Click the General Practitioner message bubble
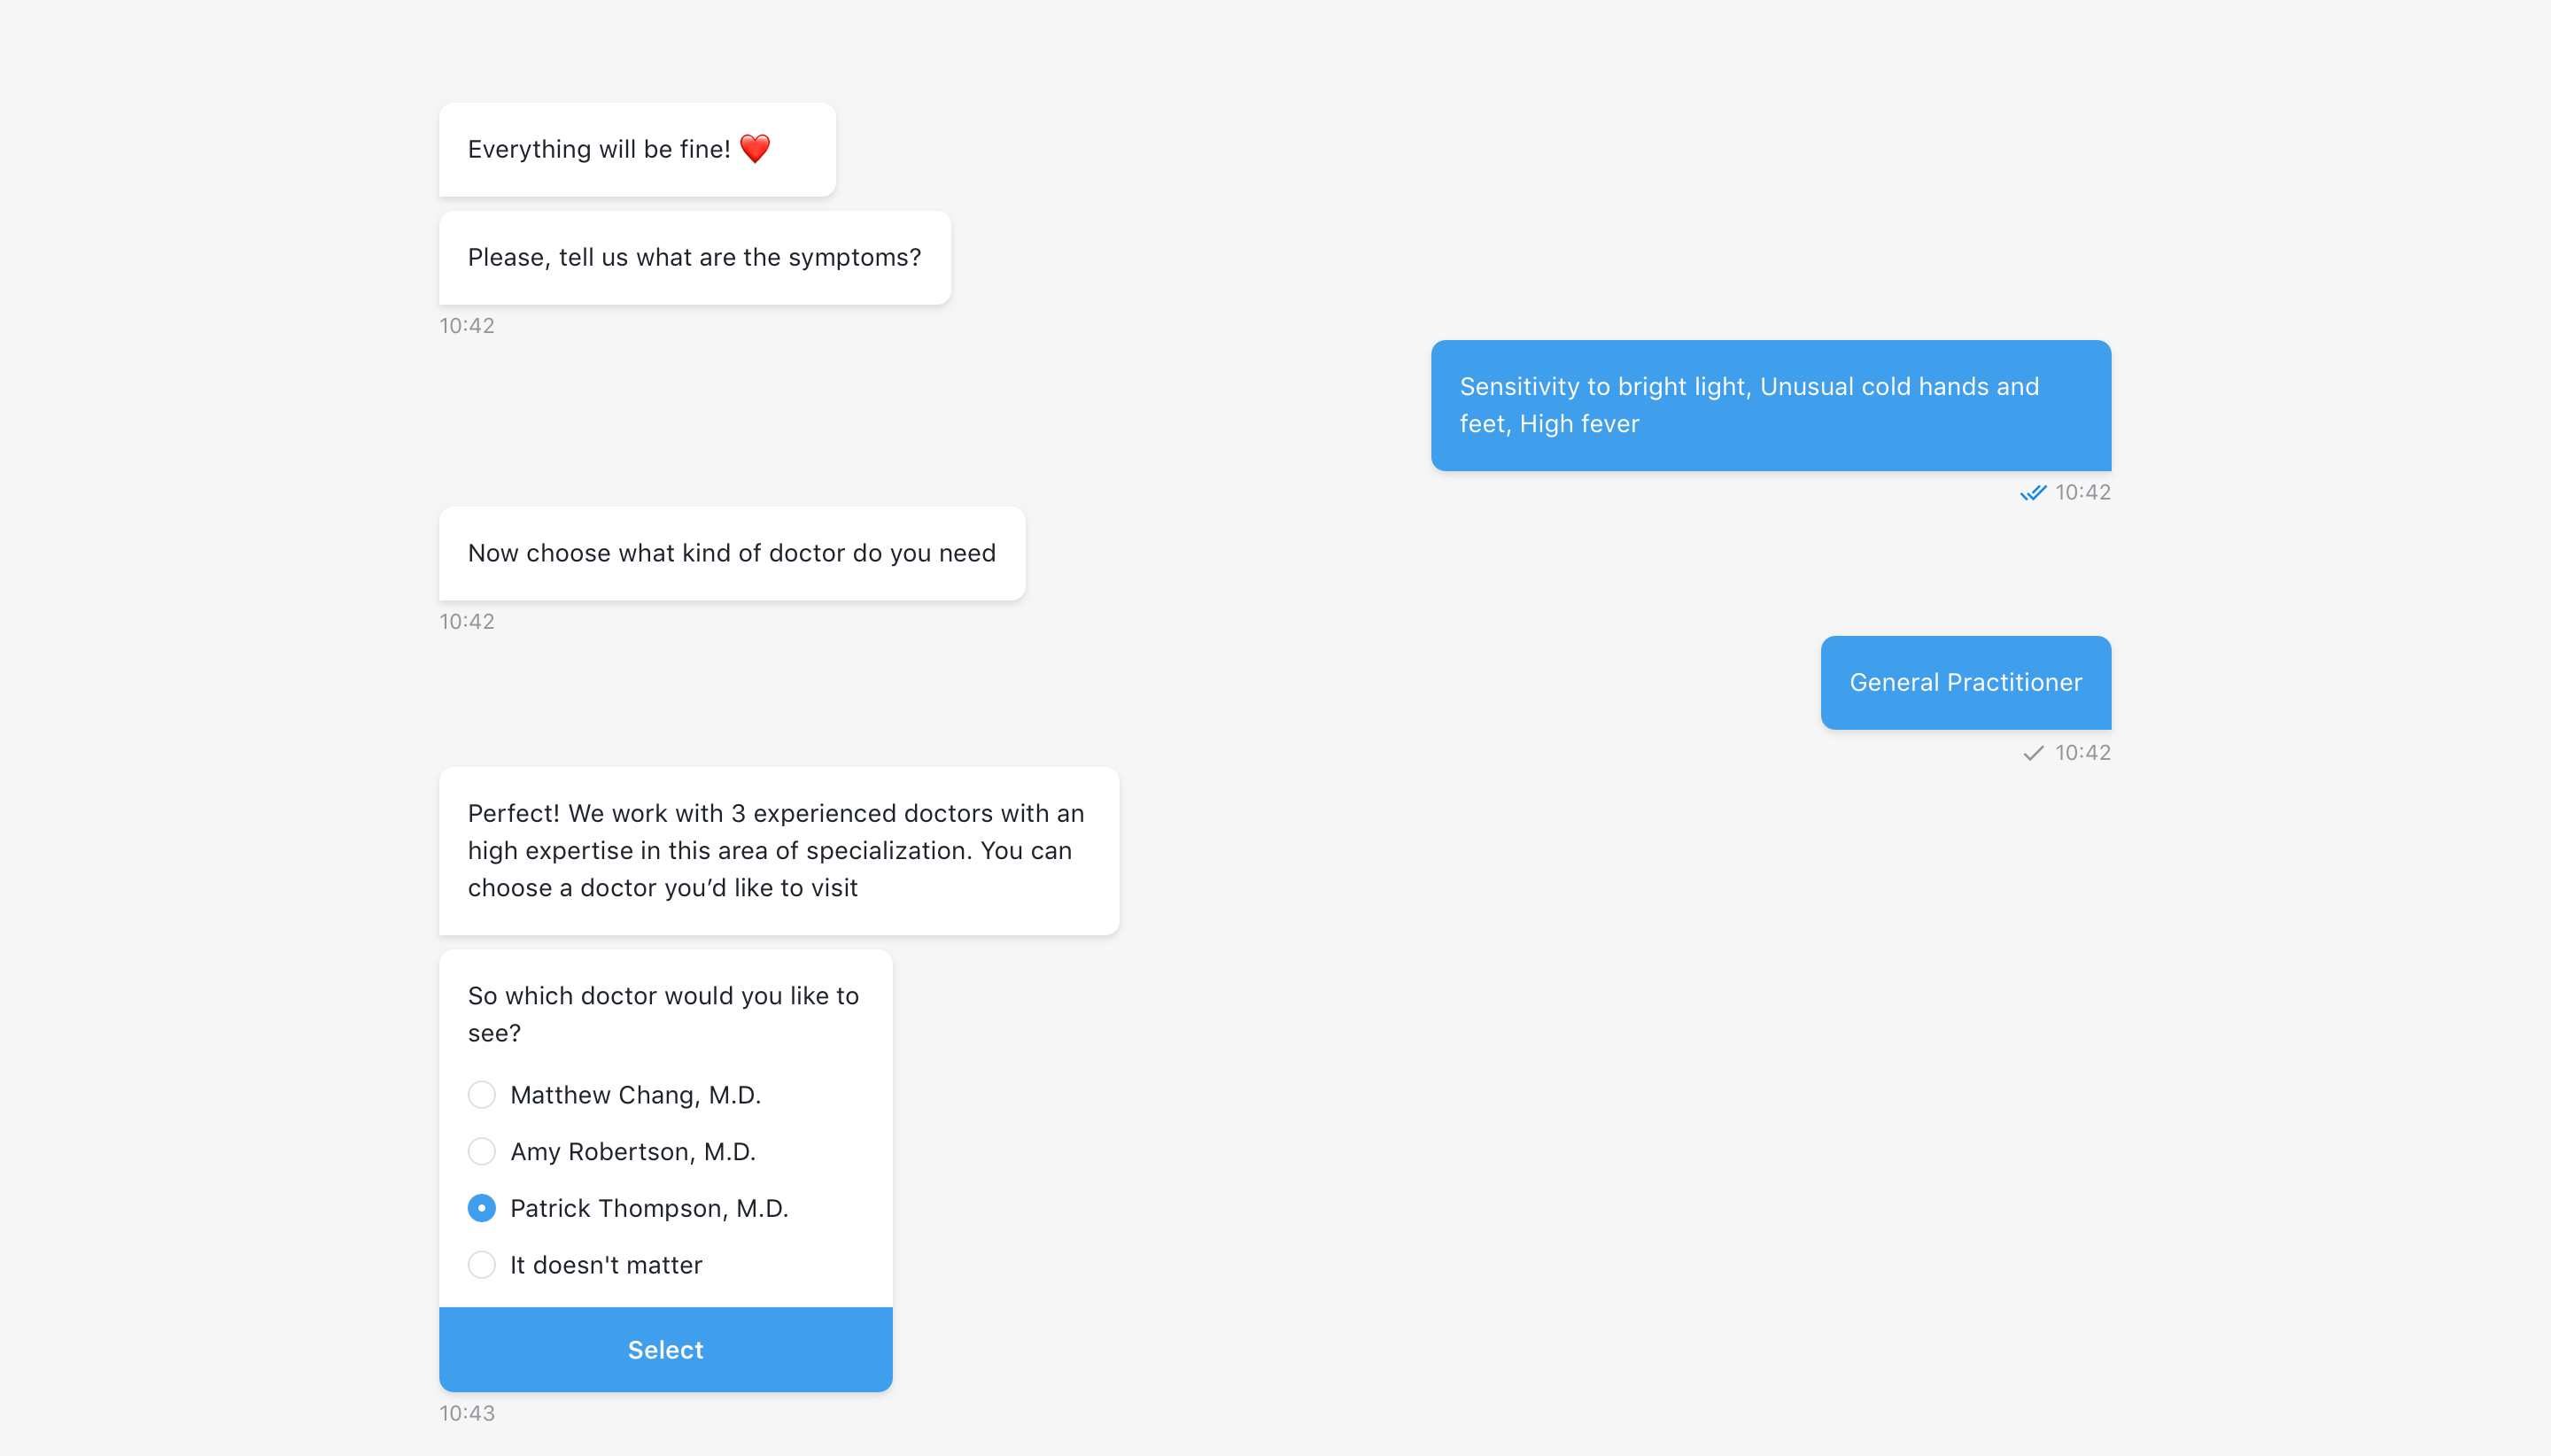The height and width of the screenshot is (1456, 2551). (x=1965, y=682)
